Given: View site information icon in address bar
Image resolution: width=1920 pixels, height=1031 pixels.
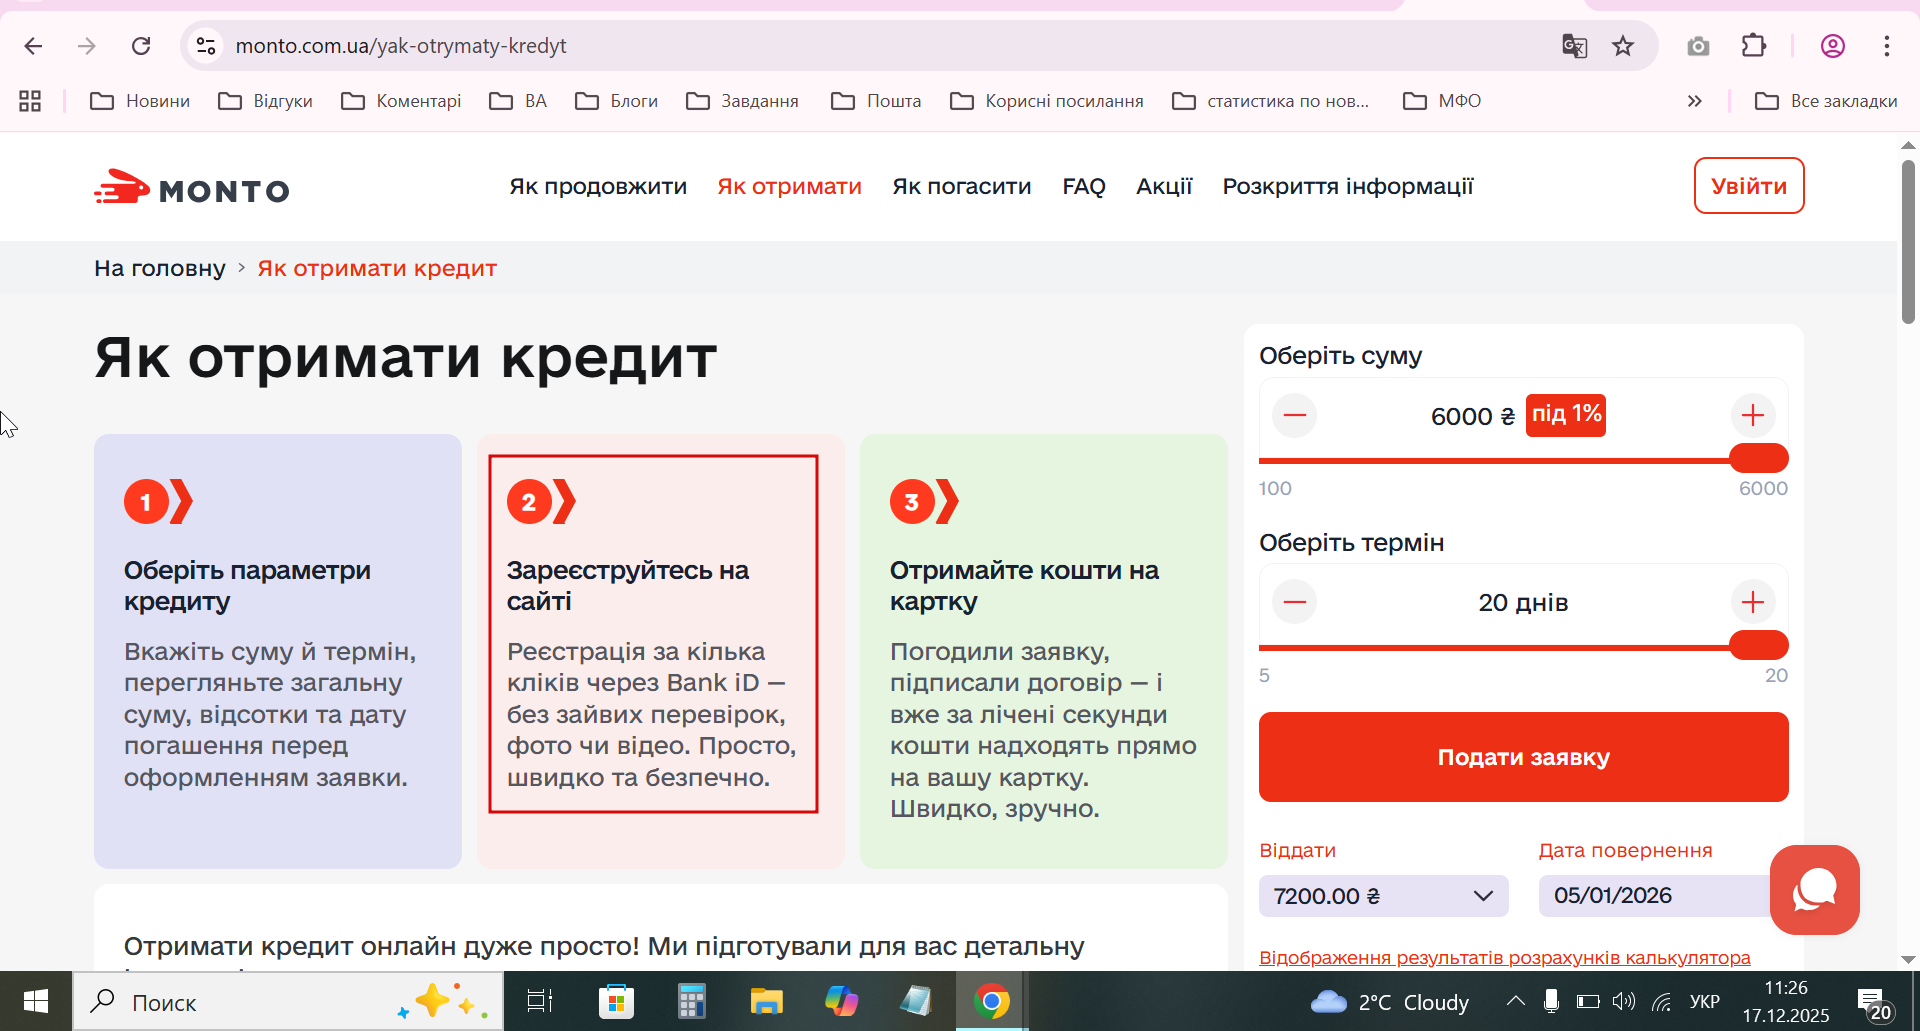Looking at the screenshot, I should [206, 46].
